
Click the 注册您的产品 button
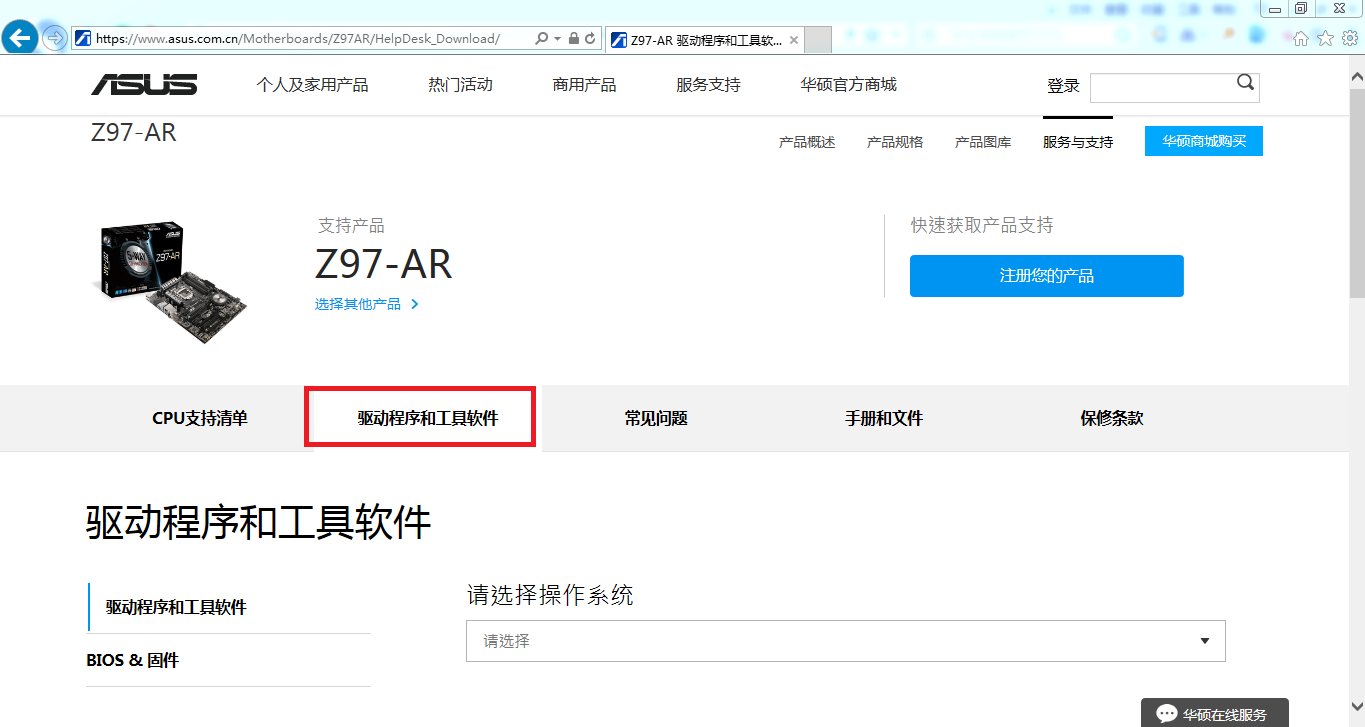point(1047,276)
